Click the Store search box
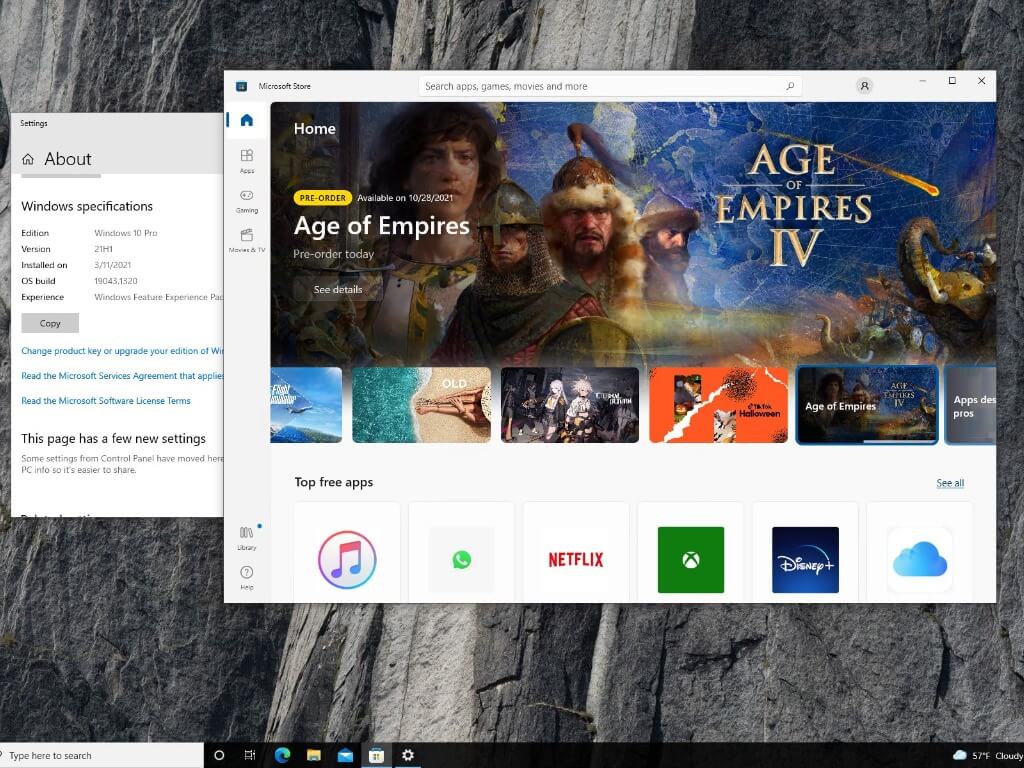The width and height of the screenshot is (1024, 768). point(600,86)
